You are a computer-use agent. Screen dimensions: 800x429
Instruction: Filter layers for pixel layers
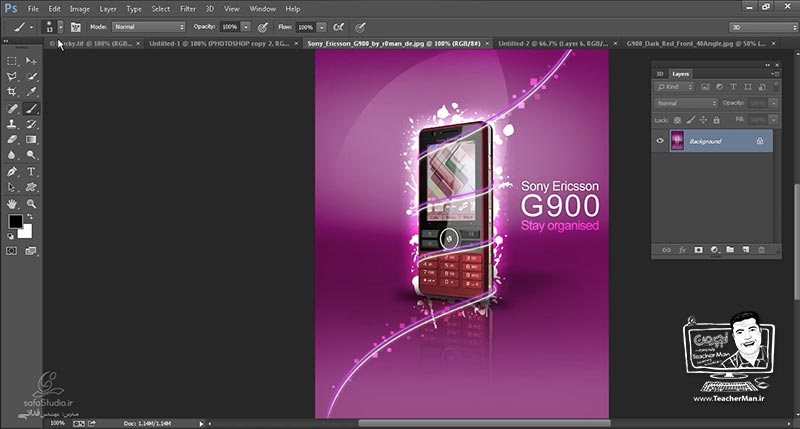coord(705,87)
